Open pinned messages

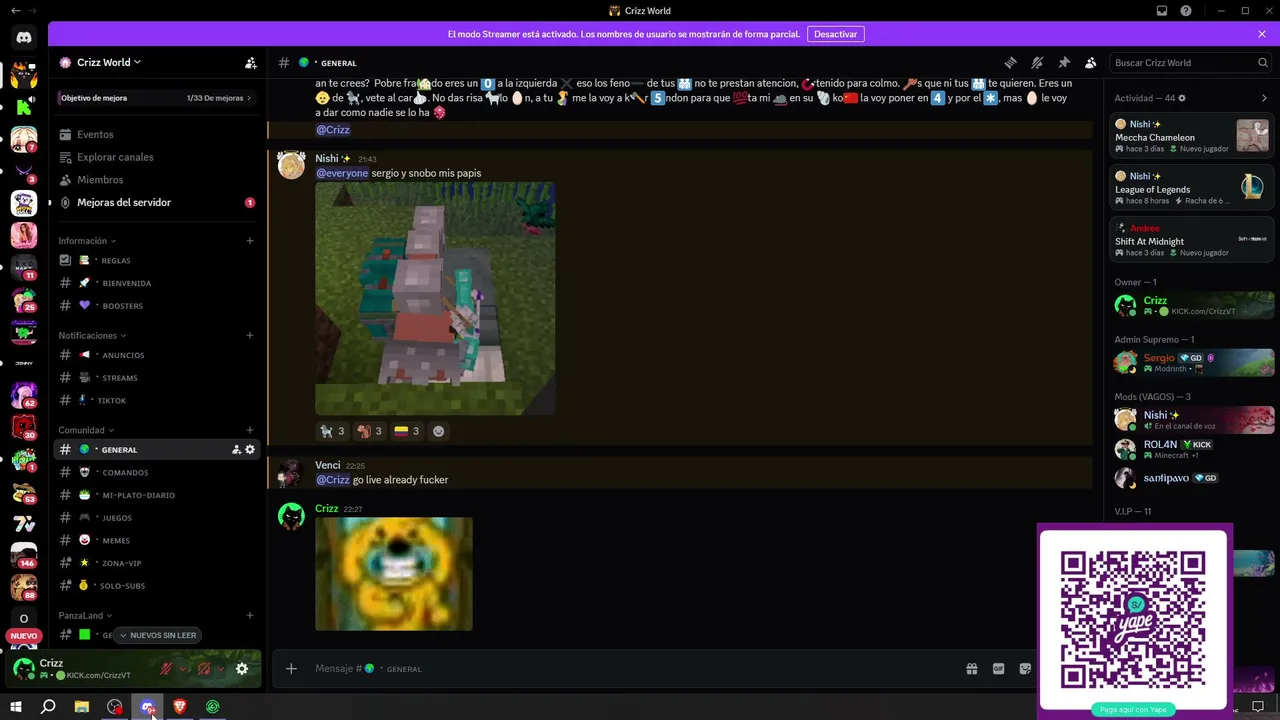pos(1064,63)
